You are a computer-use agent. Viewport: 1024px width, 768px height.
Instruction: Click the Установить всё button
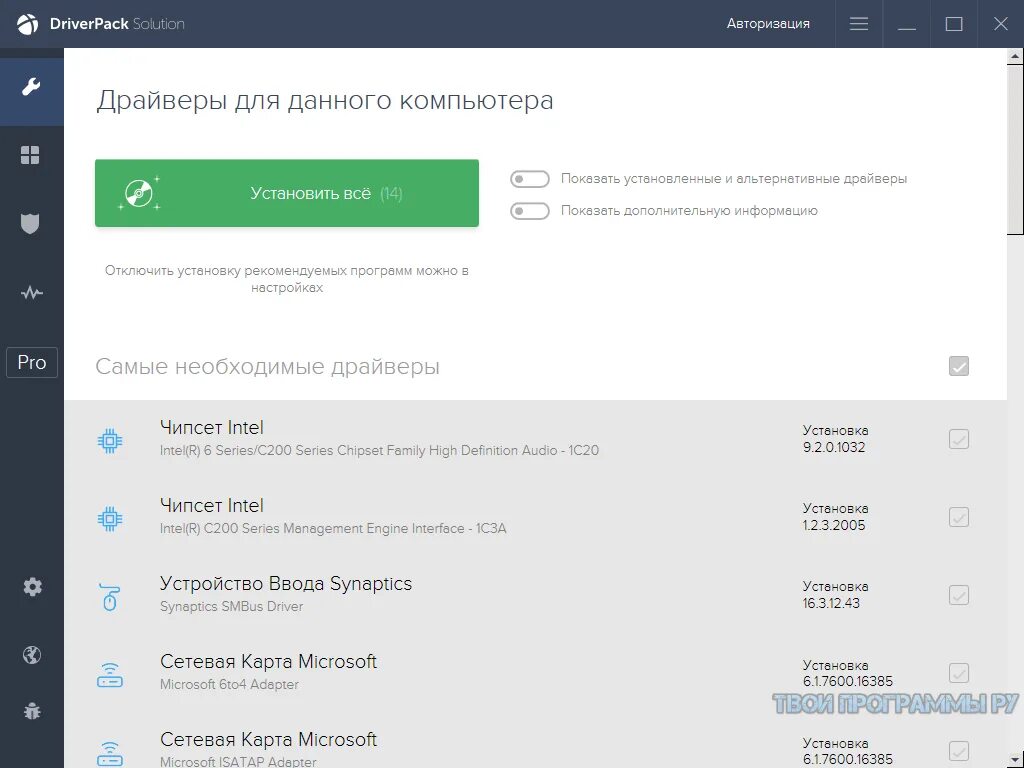287,193
